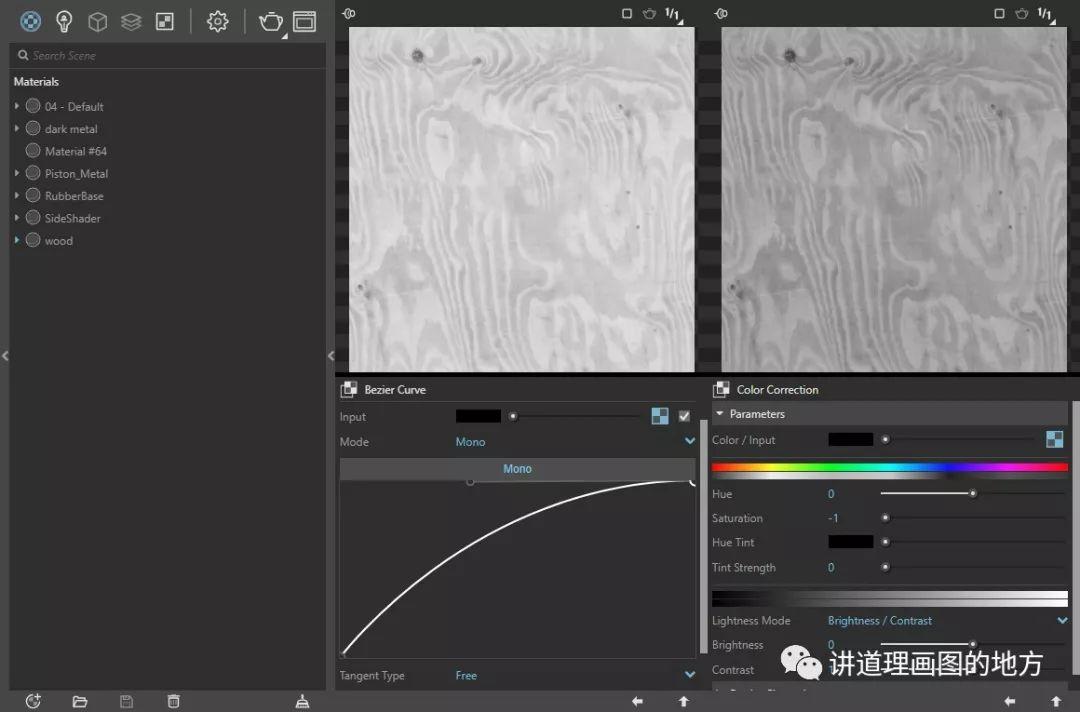Open the Materials category in the toolbar
1080x712 pixels.
[x=30, y=21]
